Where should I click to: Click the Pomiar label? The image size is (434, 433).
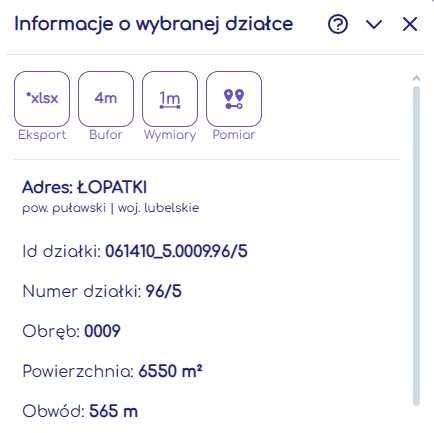pyautogui.click(x=234, y=135)
